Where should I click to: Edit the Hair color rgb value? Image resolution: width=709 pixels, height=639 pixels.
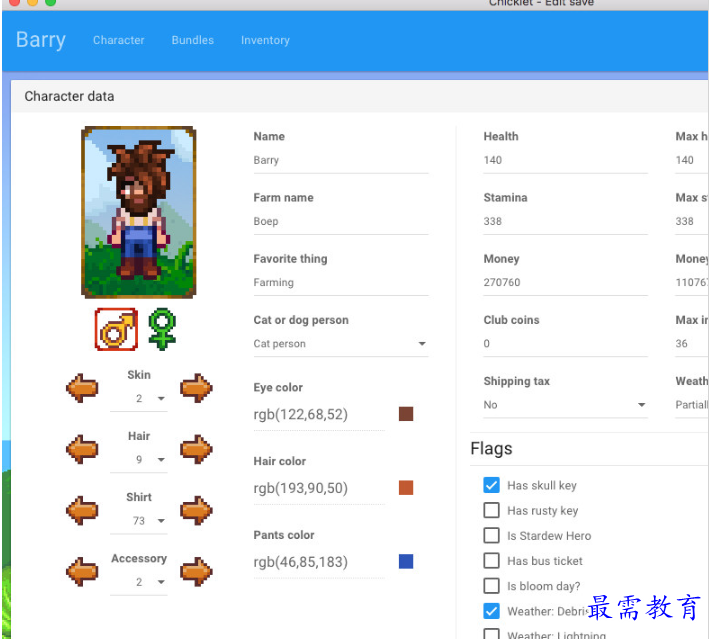pyautogui.click(x=319, y=488)
